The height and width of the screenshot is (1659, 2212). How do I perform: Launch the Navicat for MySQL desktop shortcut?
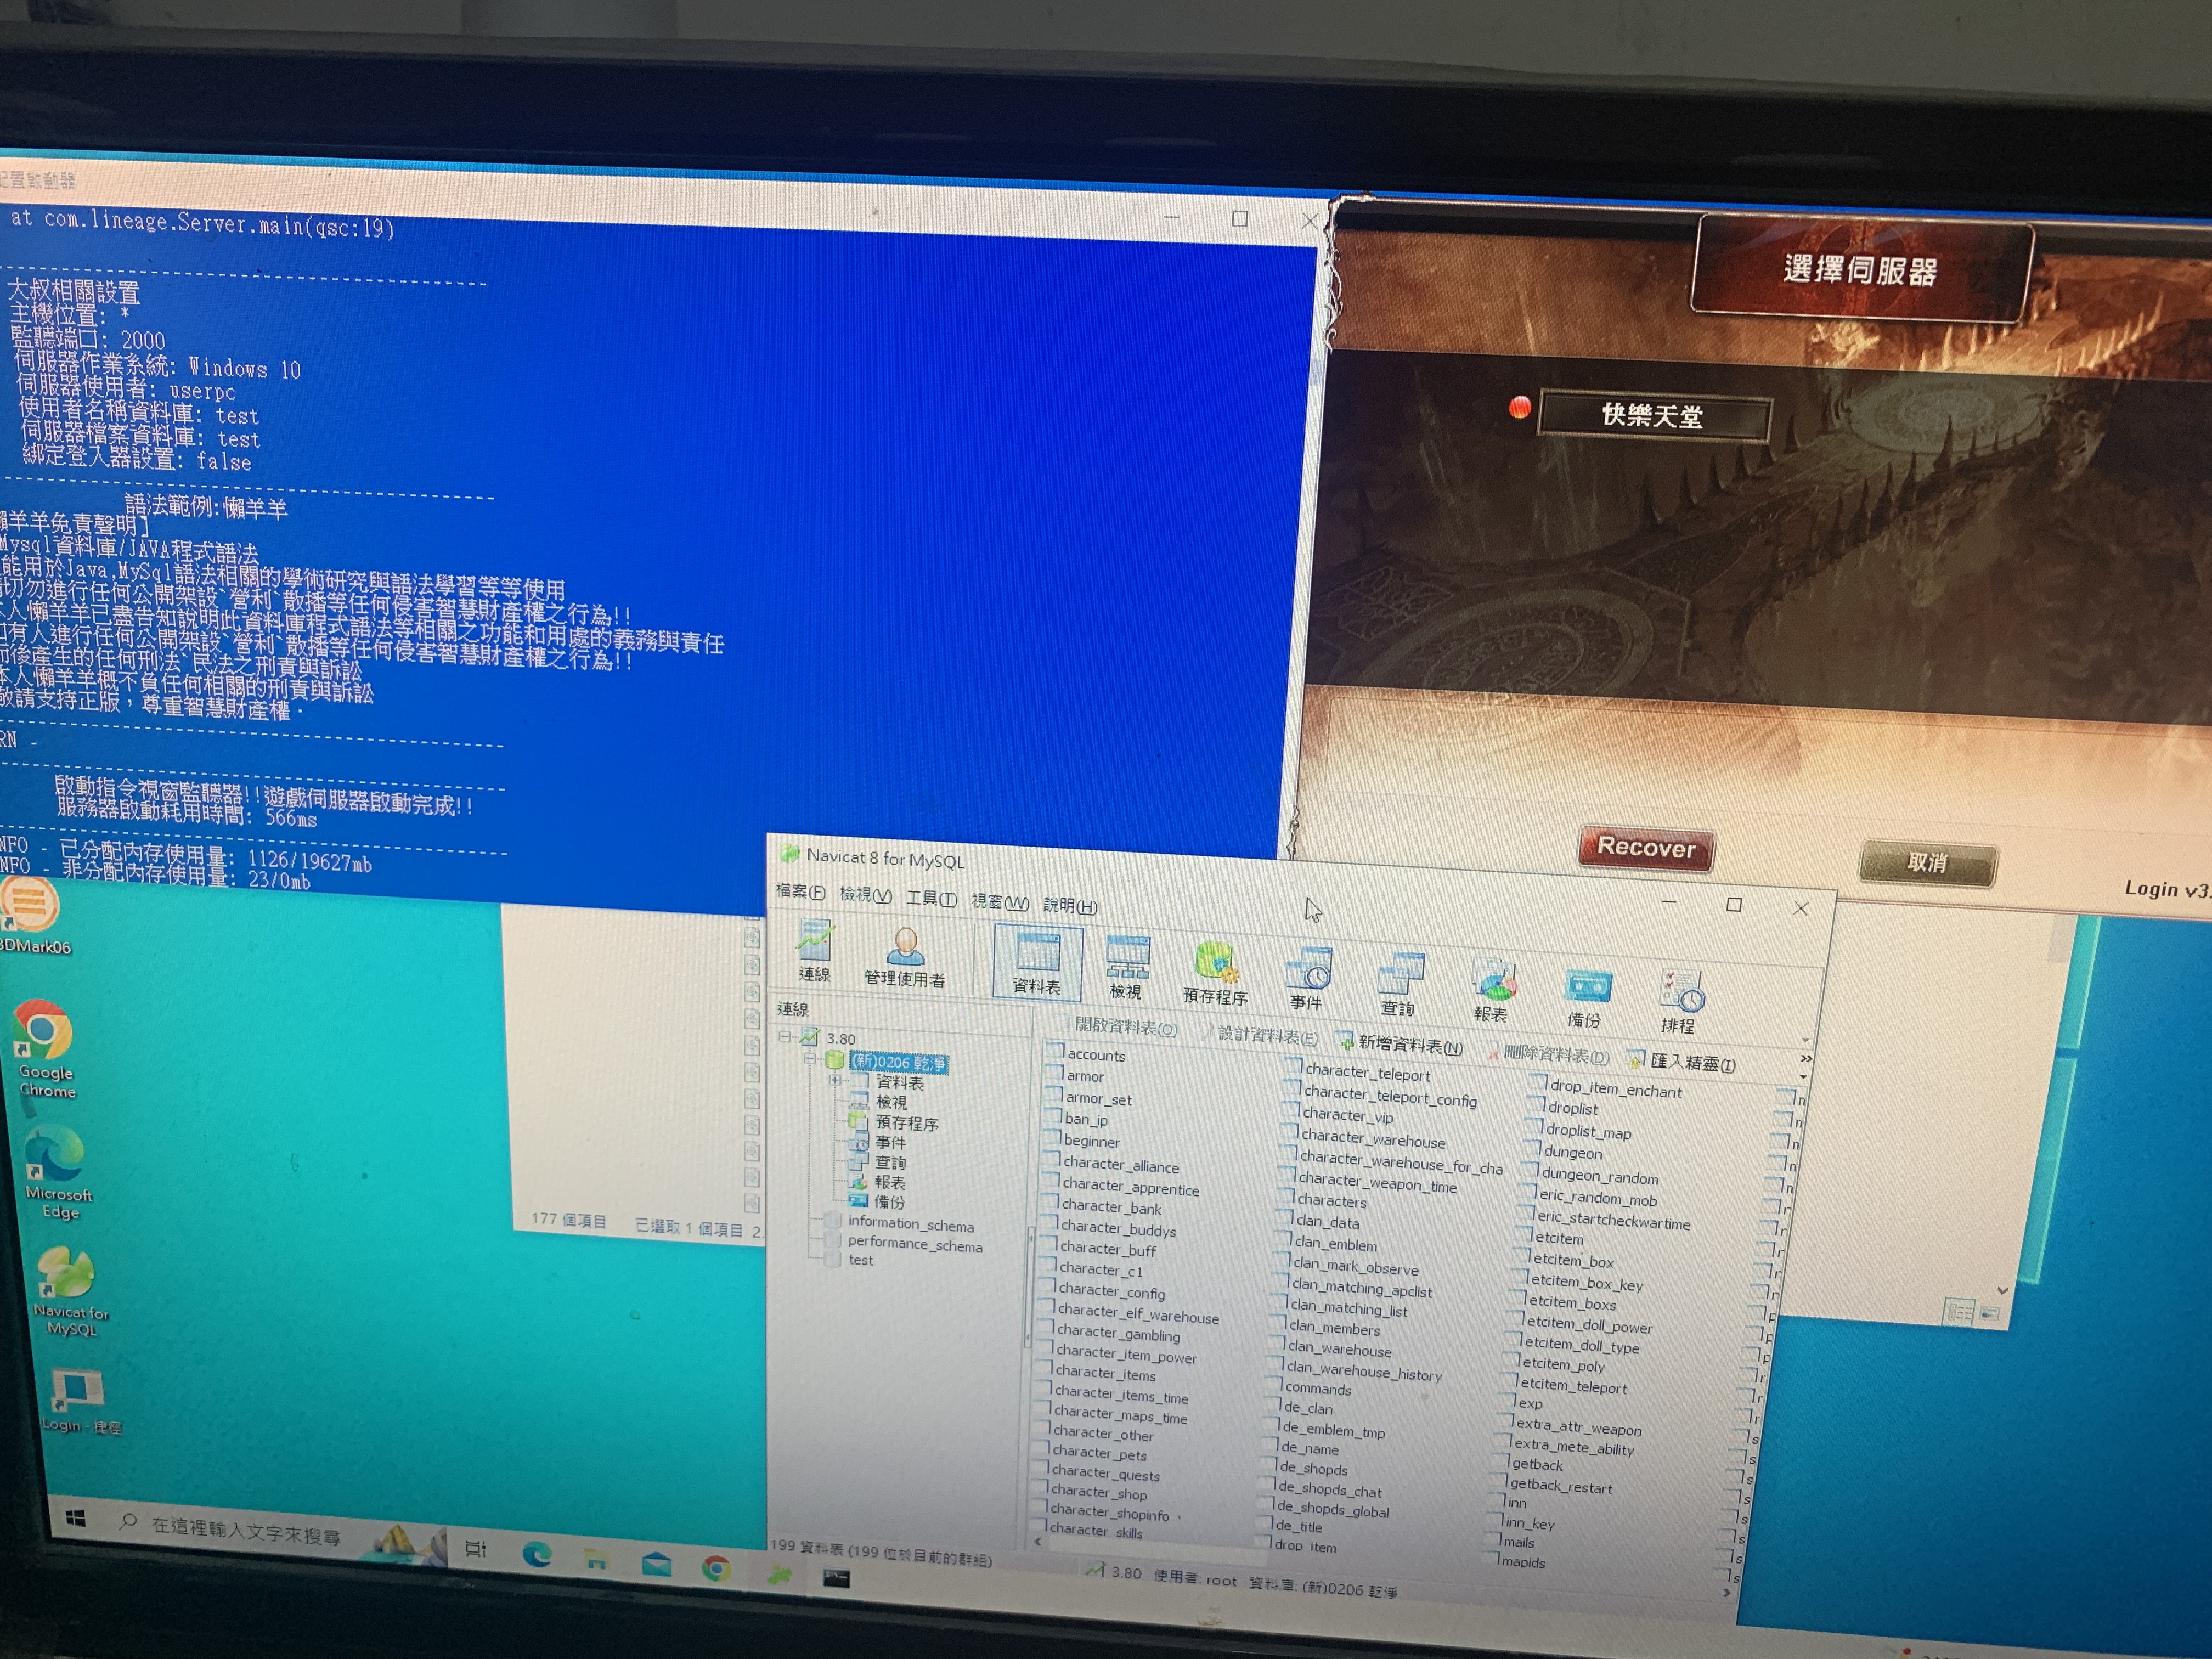70,1292
